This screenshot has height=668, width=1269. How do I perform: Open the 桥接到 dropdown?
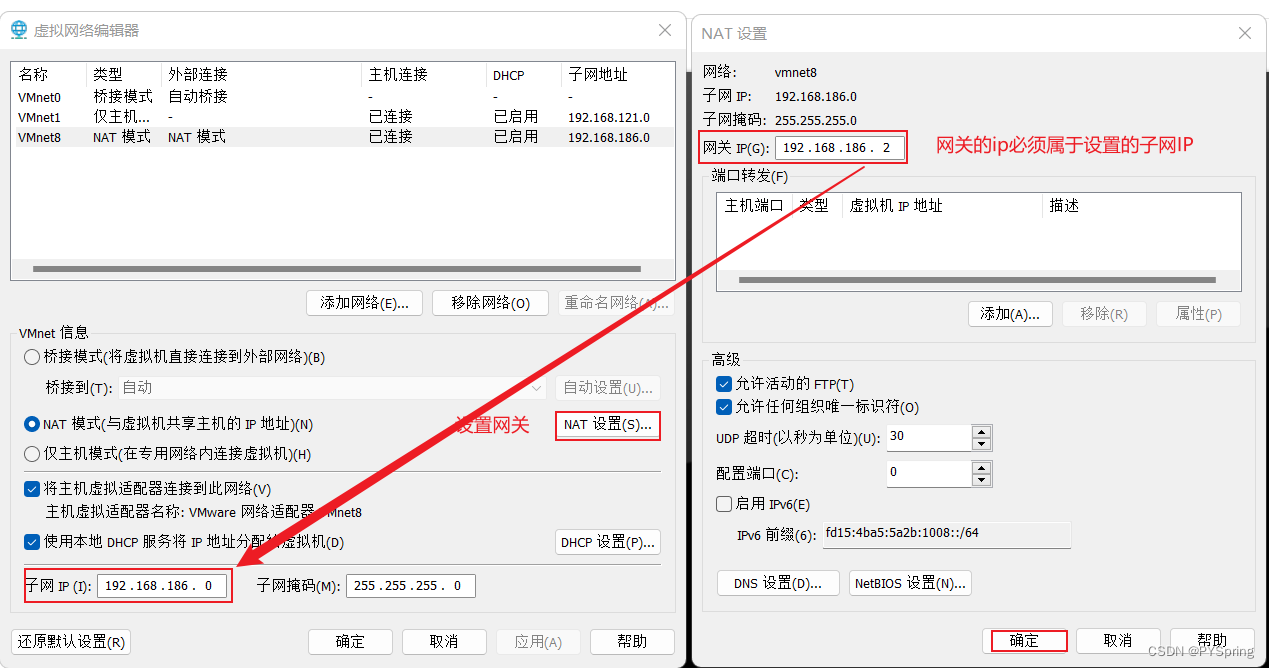coord(333,387)
